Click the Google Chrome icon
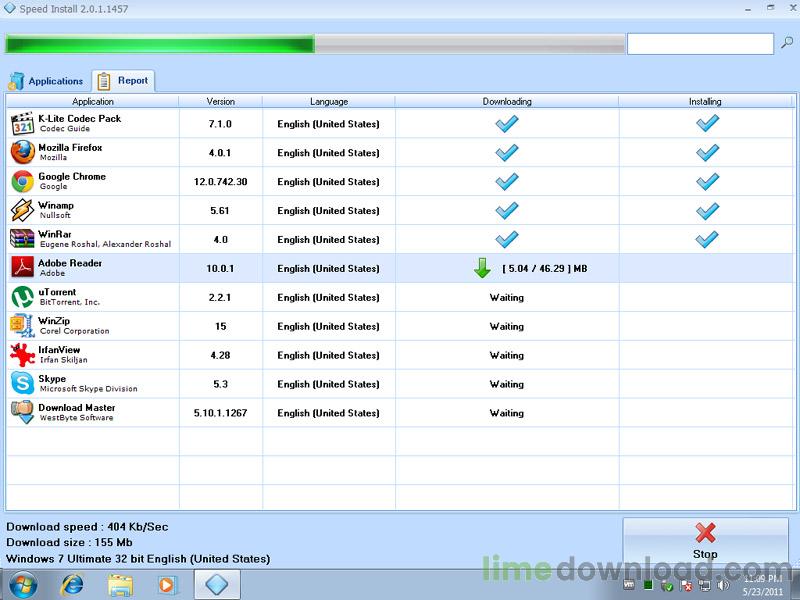800x600 pixels. tap(22, 181)
